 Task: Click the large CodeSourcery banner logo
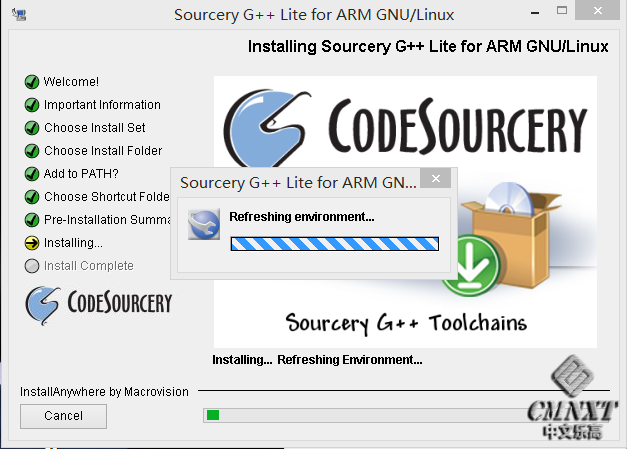coord(405,128)
